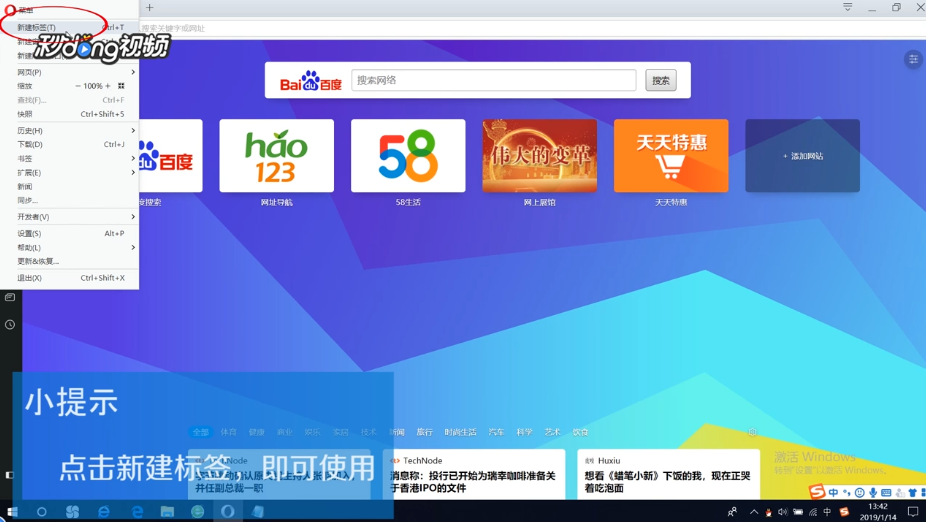Open the 58生活 speed dial tile
926x522 pixels.
click(x=408, y=156)
